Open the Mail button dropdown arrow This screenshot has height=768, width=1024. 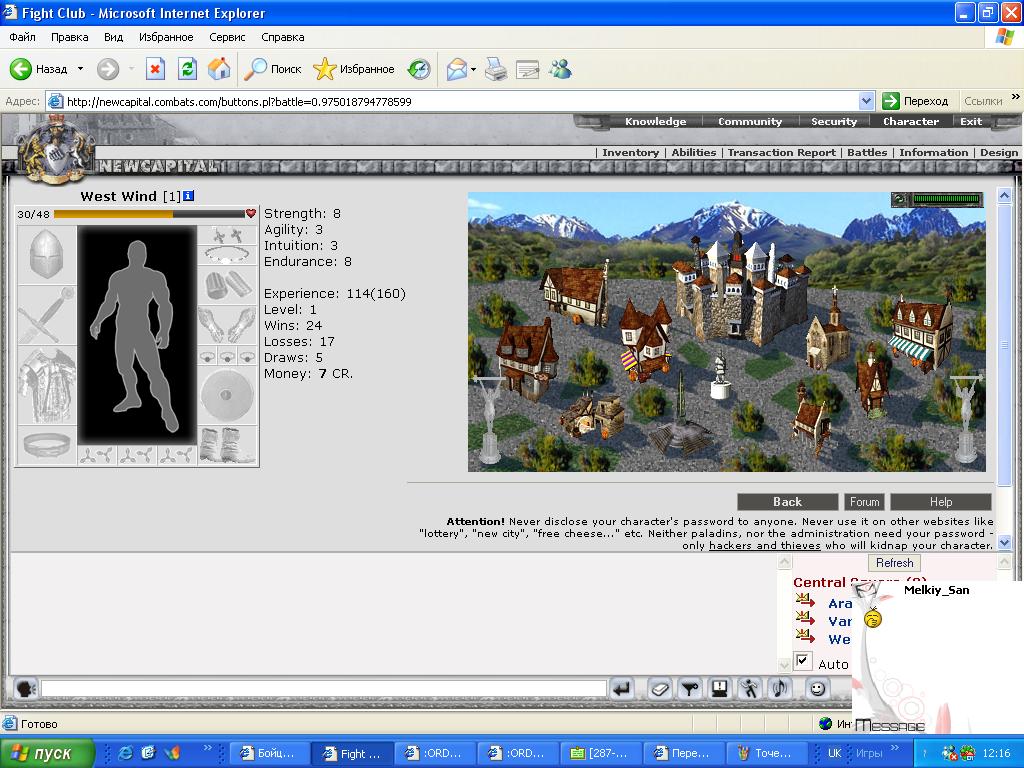click(473, 69)
